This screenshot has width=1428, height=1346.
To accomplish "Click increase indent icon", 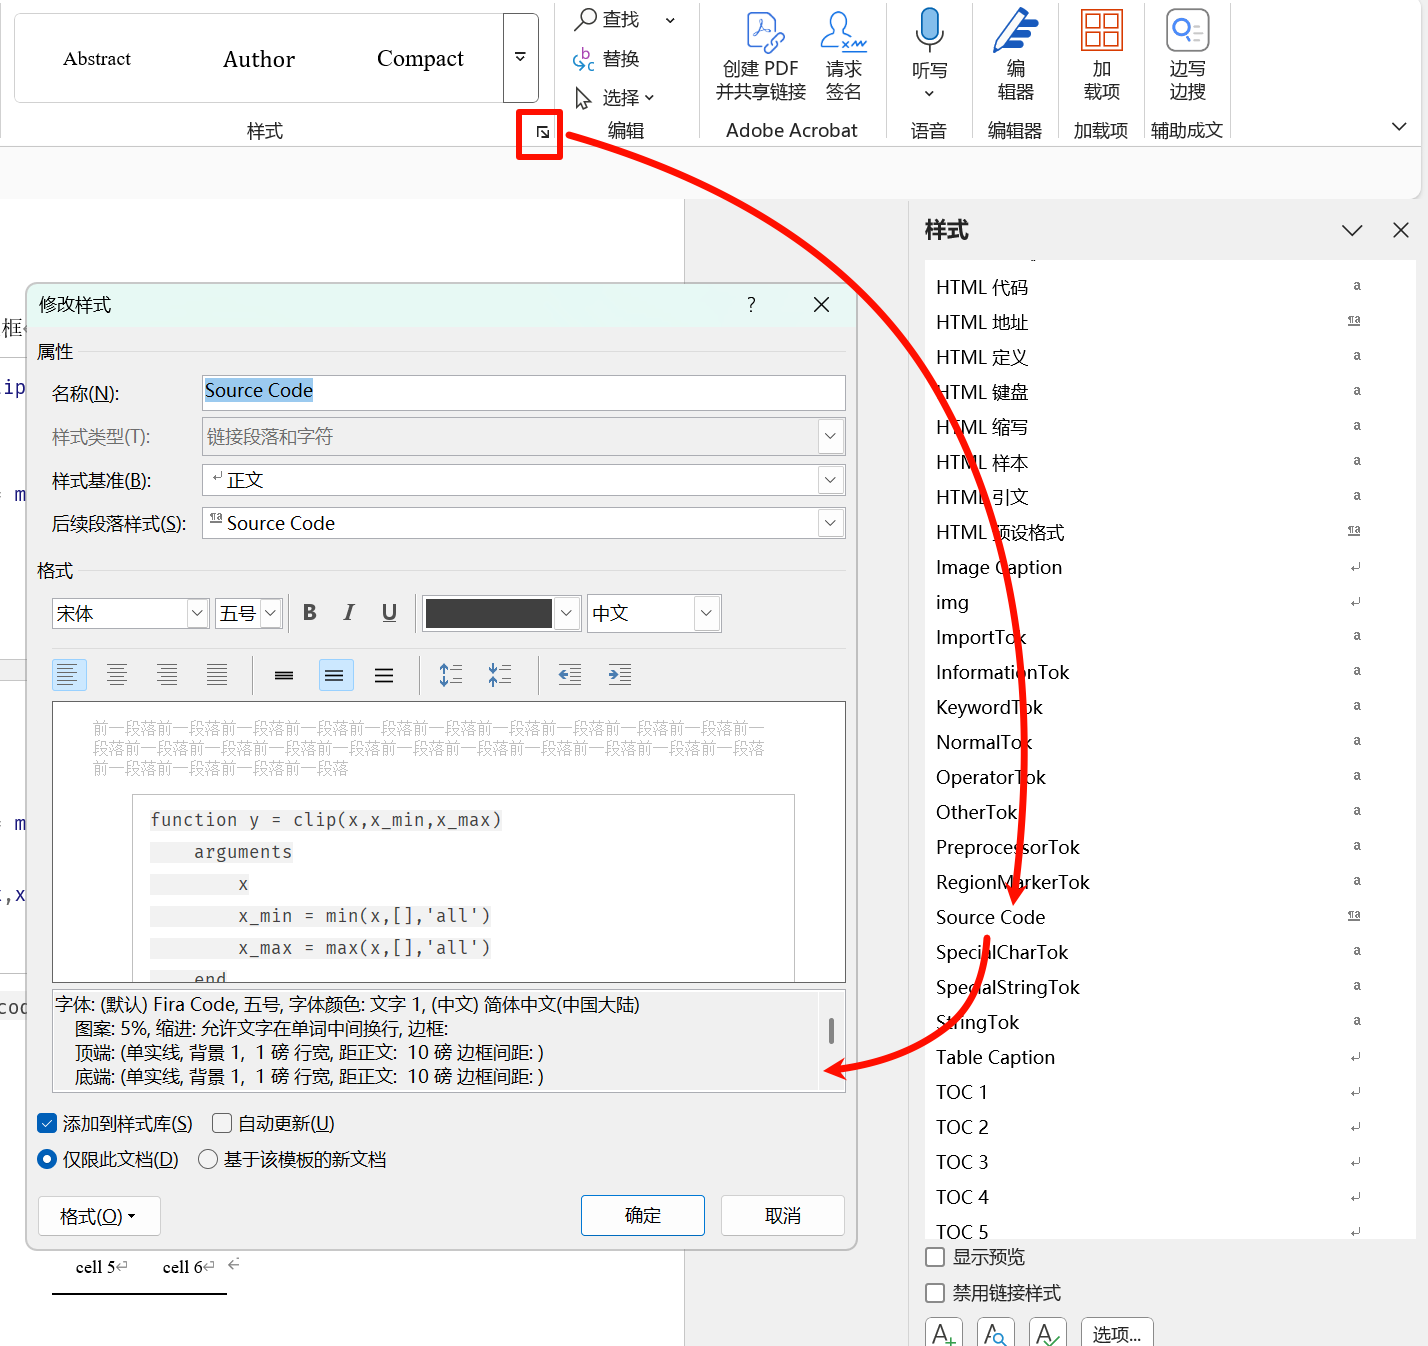I will pyautogui.click(x=619, y=675).
